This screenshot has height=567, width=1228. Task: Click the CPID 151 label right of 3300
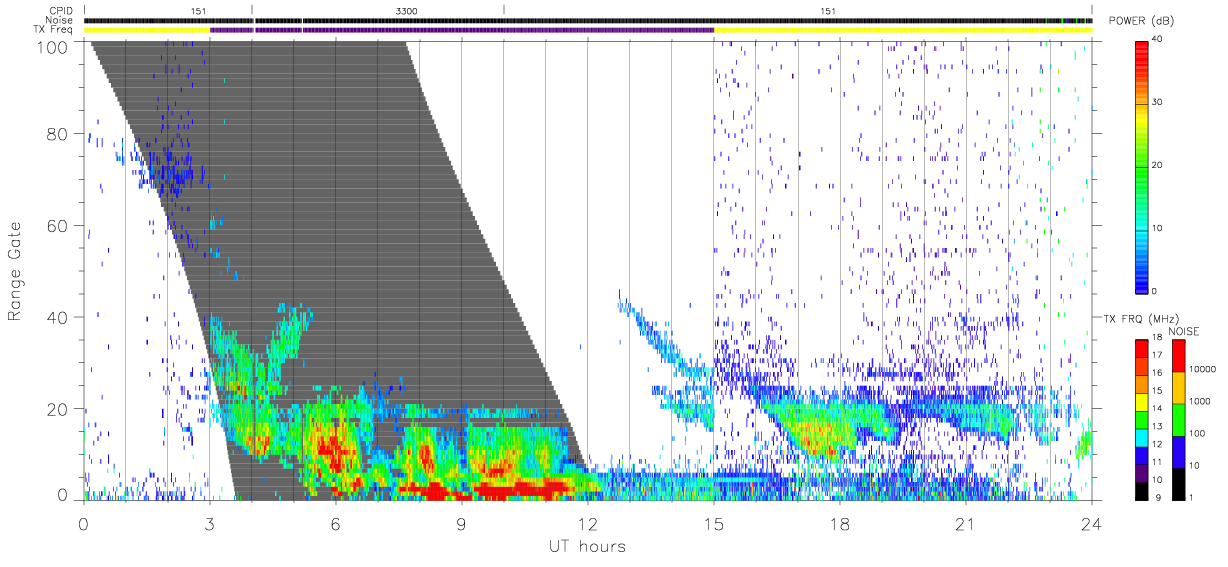pyautogui.click(x=828, y=11)
